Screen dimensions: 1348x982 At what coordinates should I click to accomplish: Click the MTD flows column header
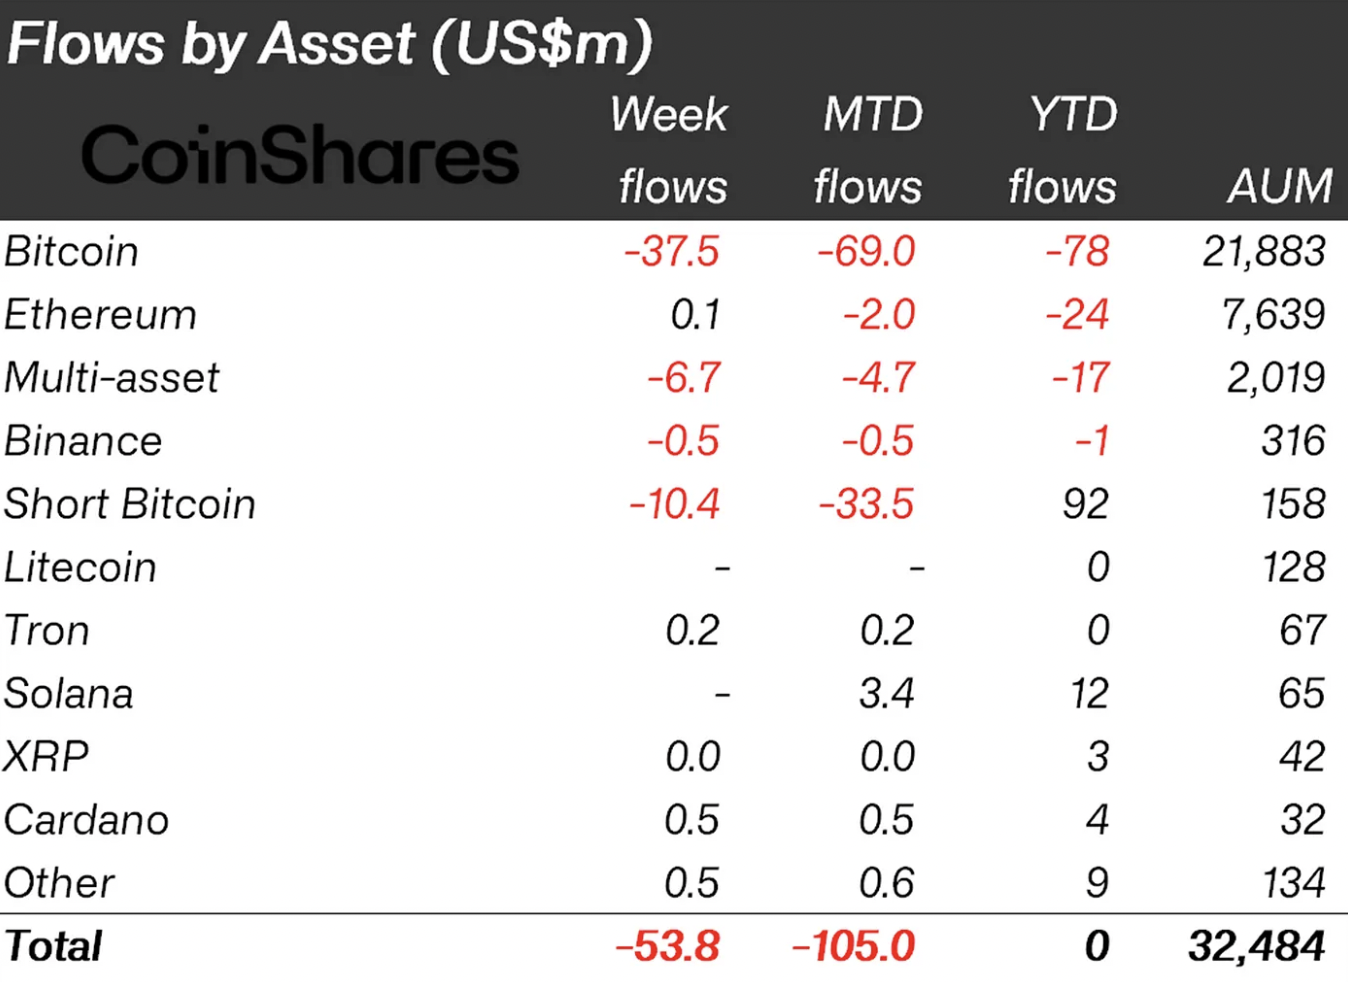coord(868,150)
